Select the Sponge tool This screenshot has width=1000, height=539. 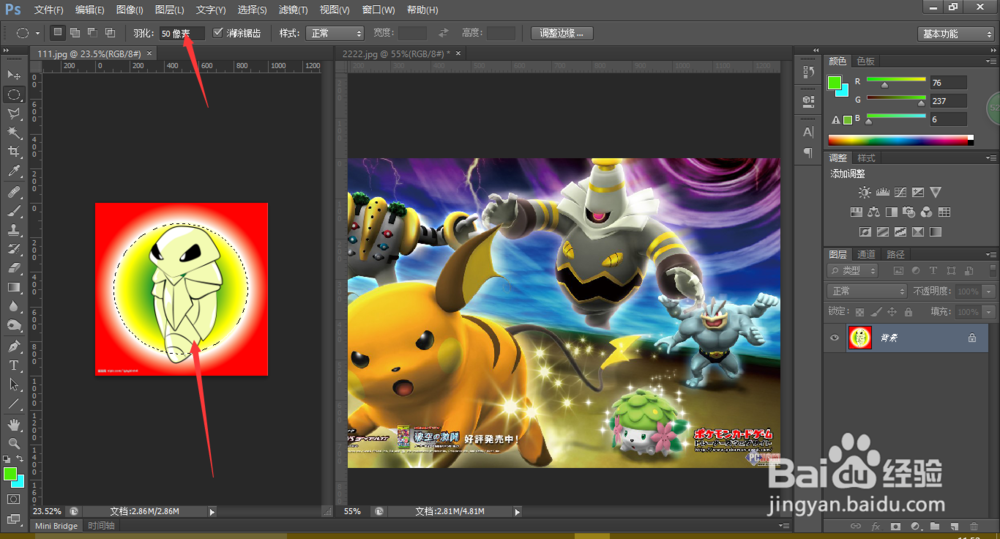[13, 326]
